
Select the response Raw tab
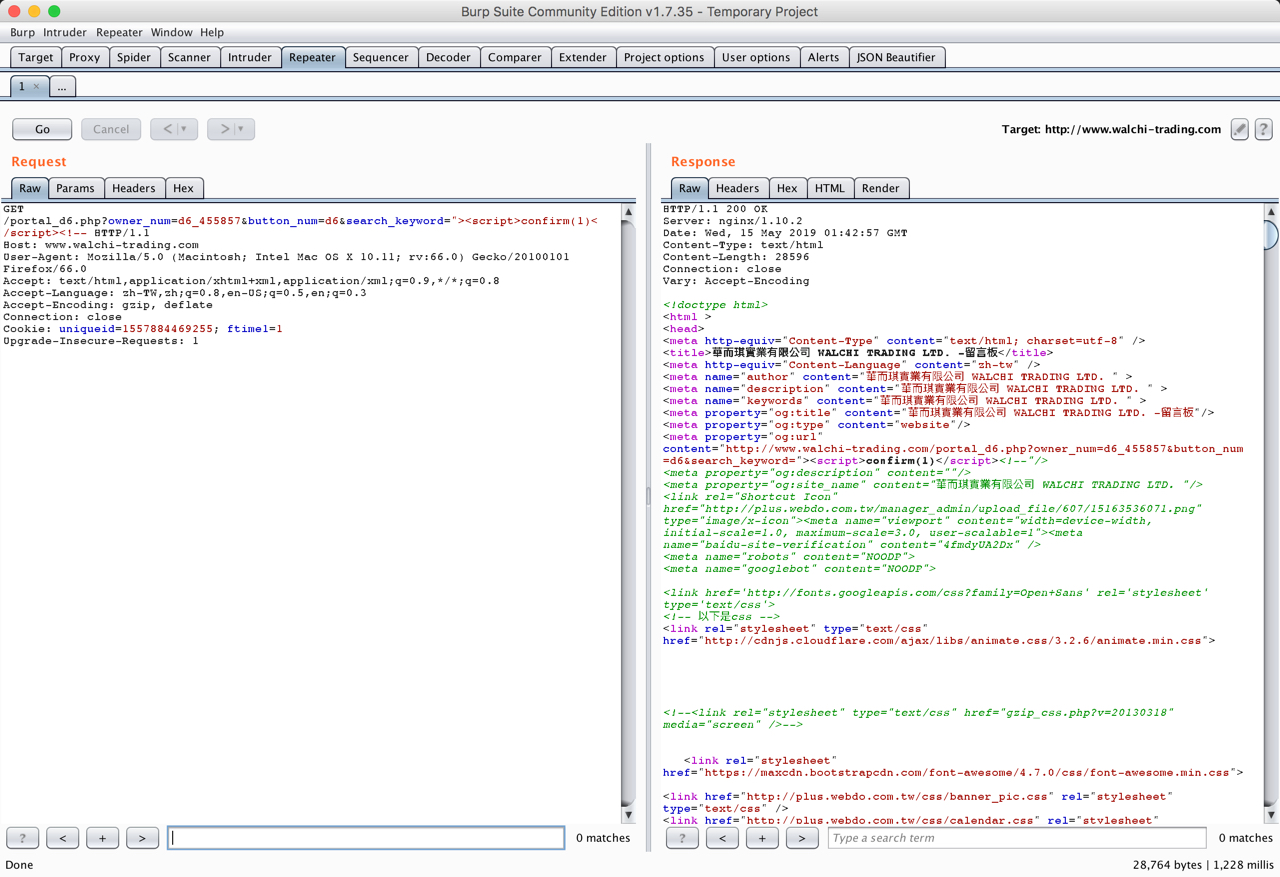tap(690, 188)
